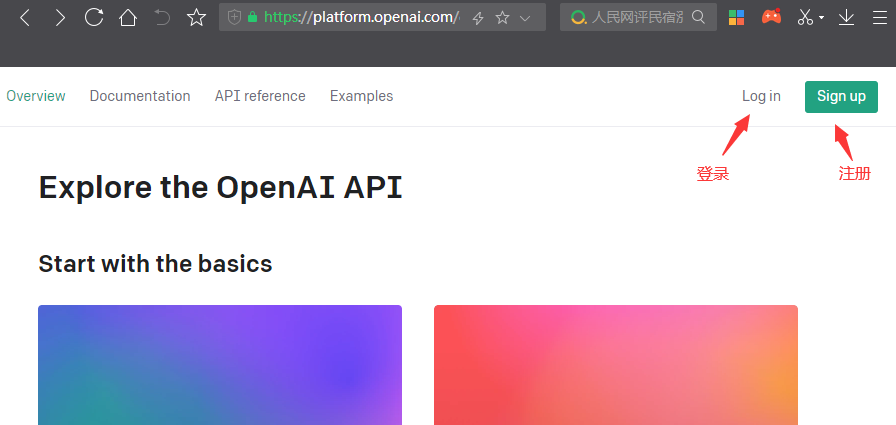Click the undo closed tab arrow icon
The width and height of the screenshot is (896, 425).
pyautogui.click(x=162, y=18)
